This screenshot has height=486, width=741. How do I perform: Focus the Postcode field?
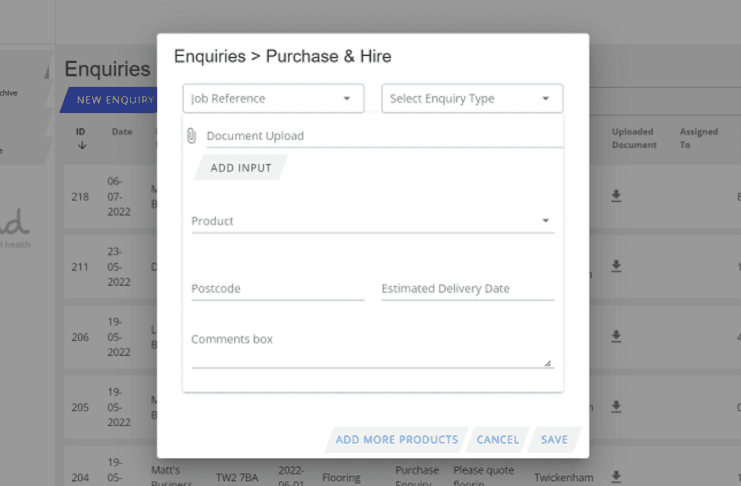pos(277,289)
